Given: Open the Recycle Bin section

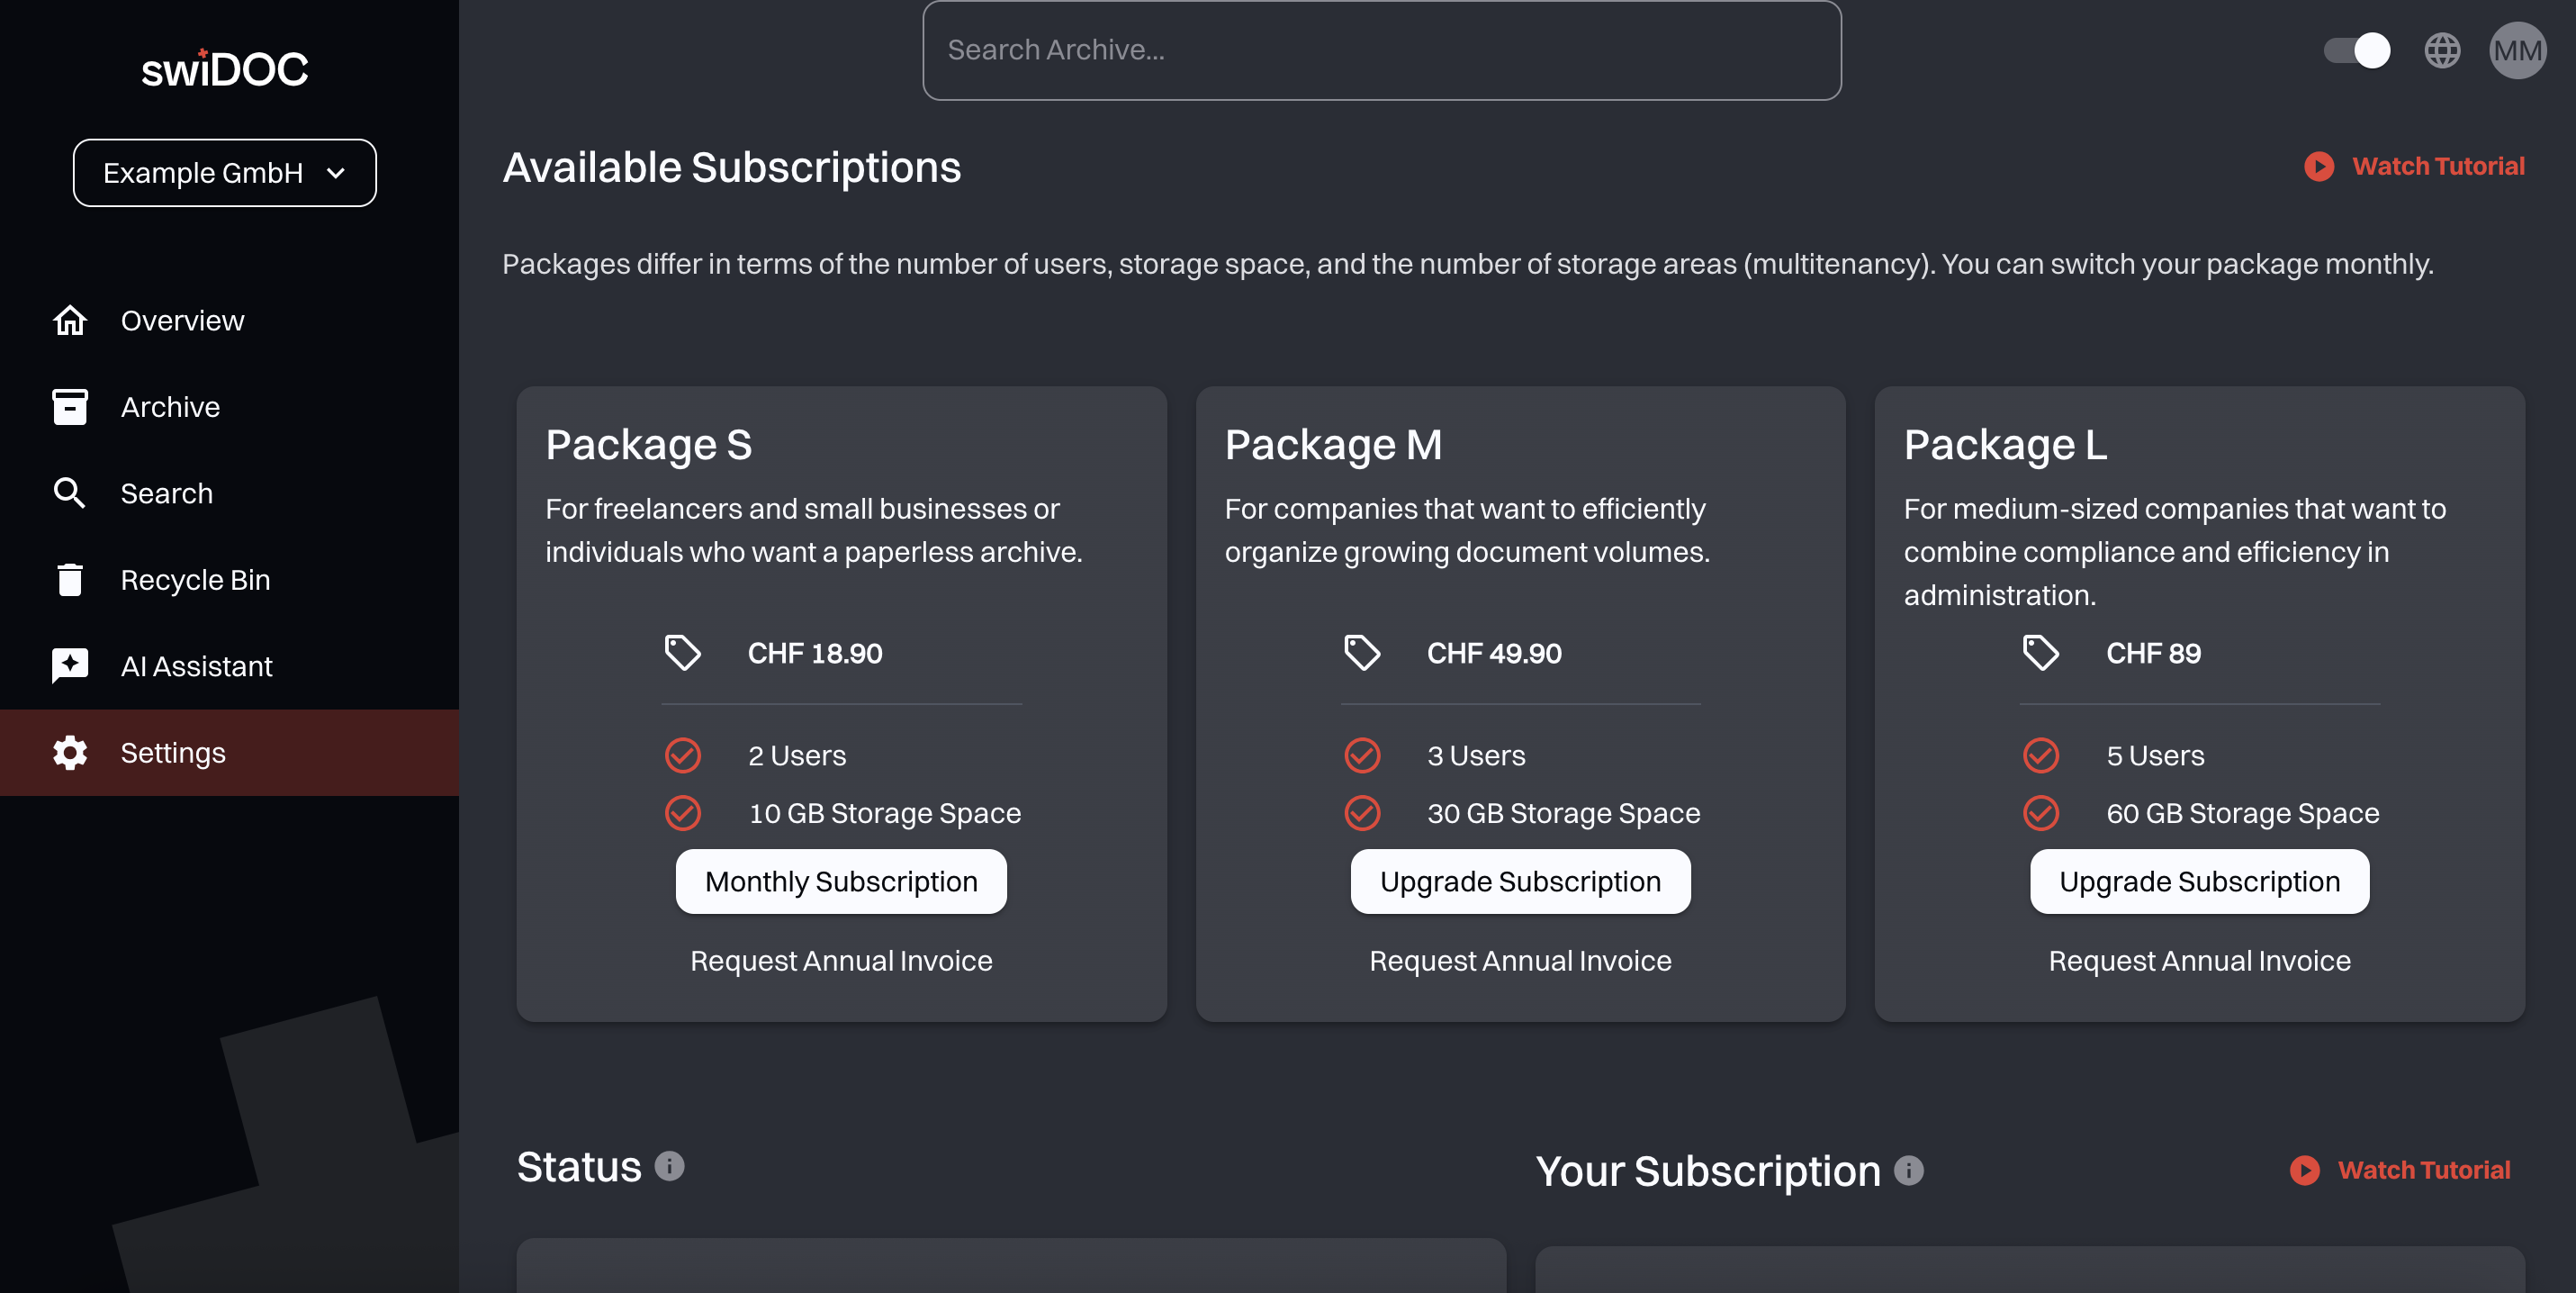Looking at the screenshot, I should pos(195,580).
